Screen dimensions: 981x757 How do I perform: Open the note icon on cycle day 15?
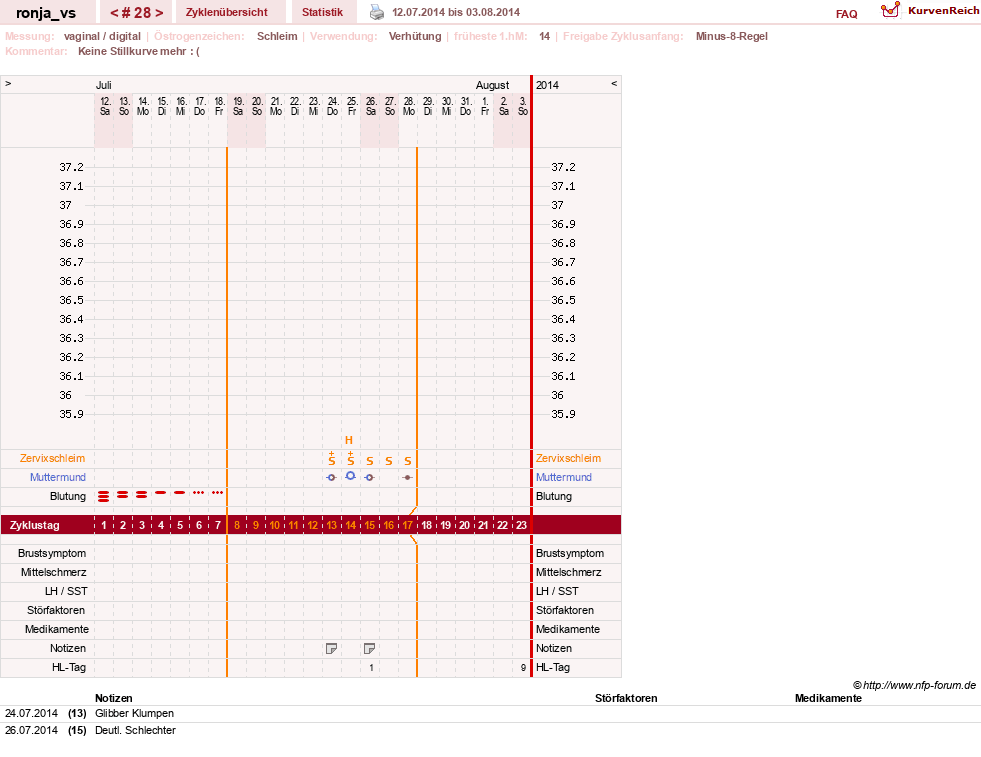coord(370,649)
